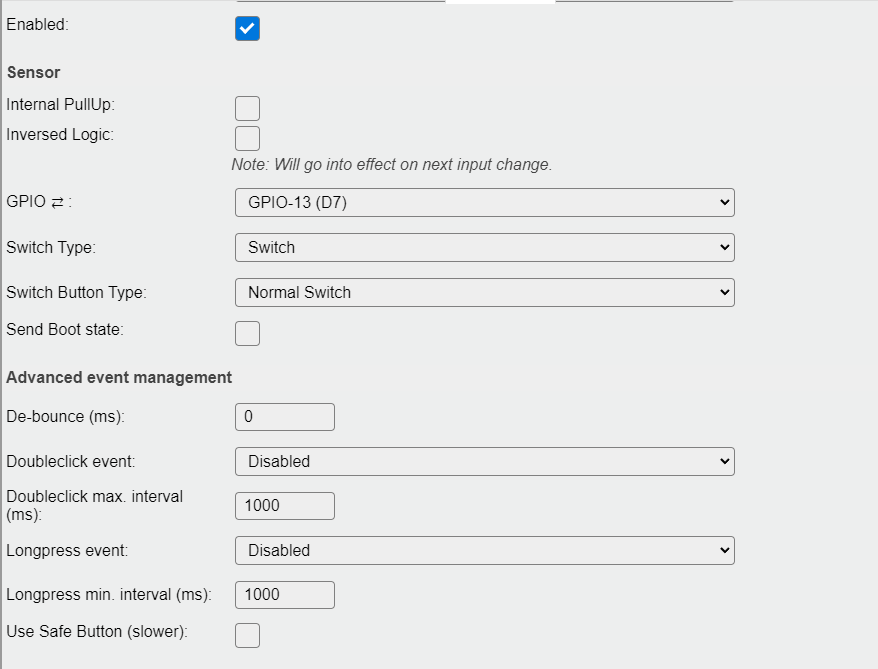Toggle the Inversed Logic checkbox
878x669 pixels.
[x=247, y=138]
